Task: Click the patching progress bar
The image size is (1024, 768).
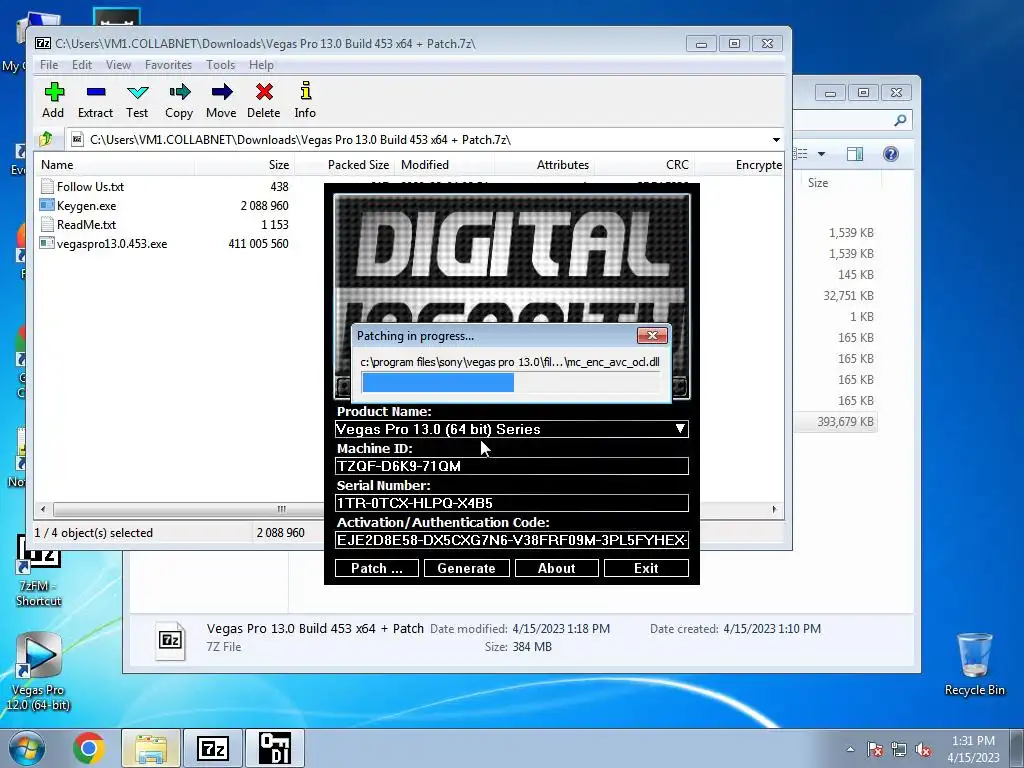Action: [511, 383]
